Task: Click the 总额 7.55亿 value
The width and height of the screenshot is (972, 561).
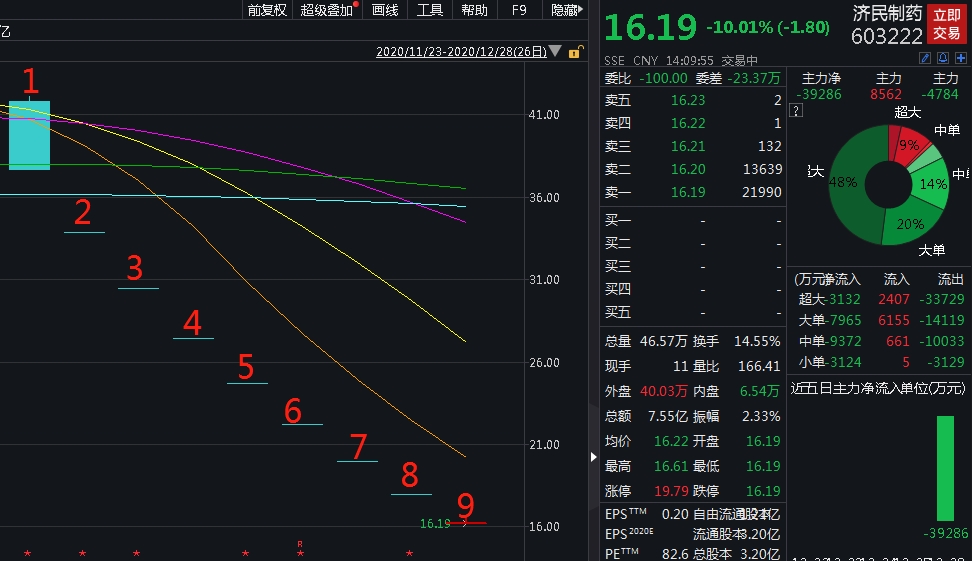Action: pyautogui.click(x=668, y=416)
